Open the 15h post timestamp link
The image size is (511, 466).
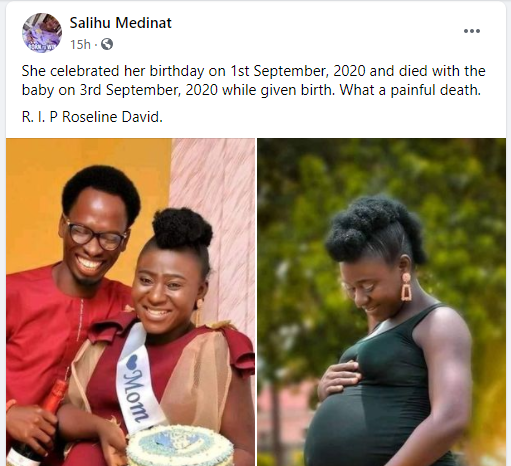[80, 44]
